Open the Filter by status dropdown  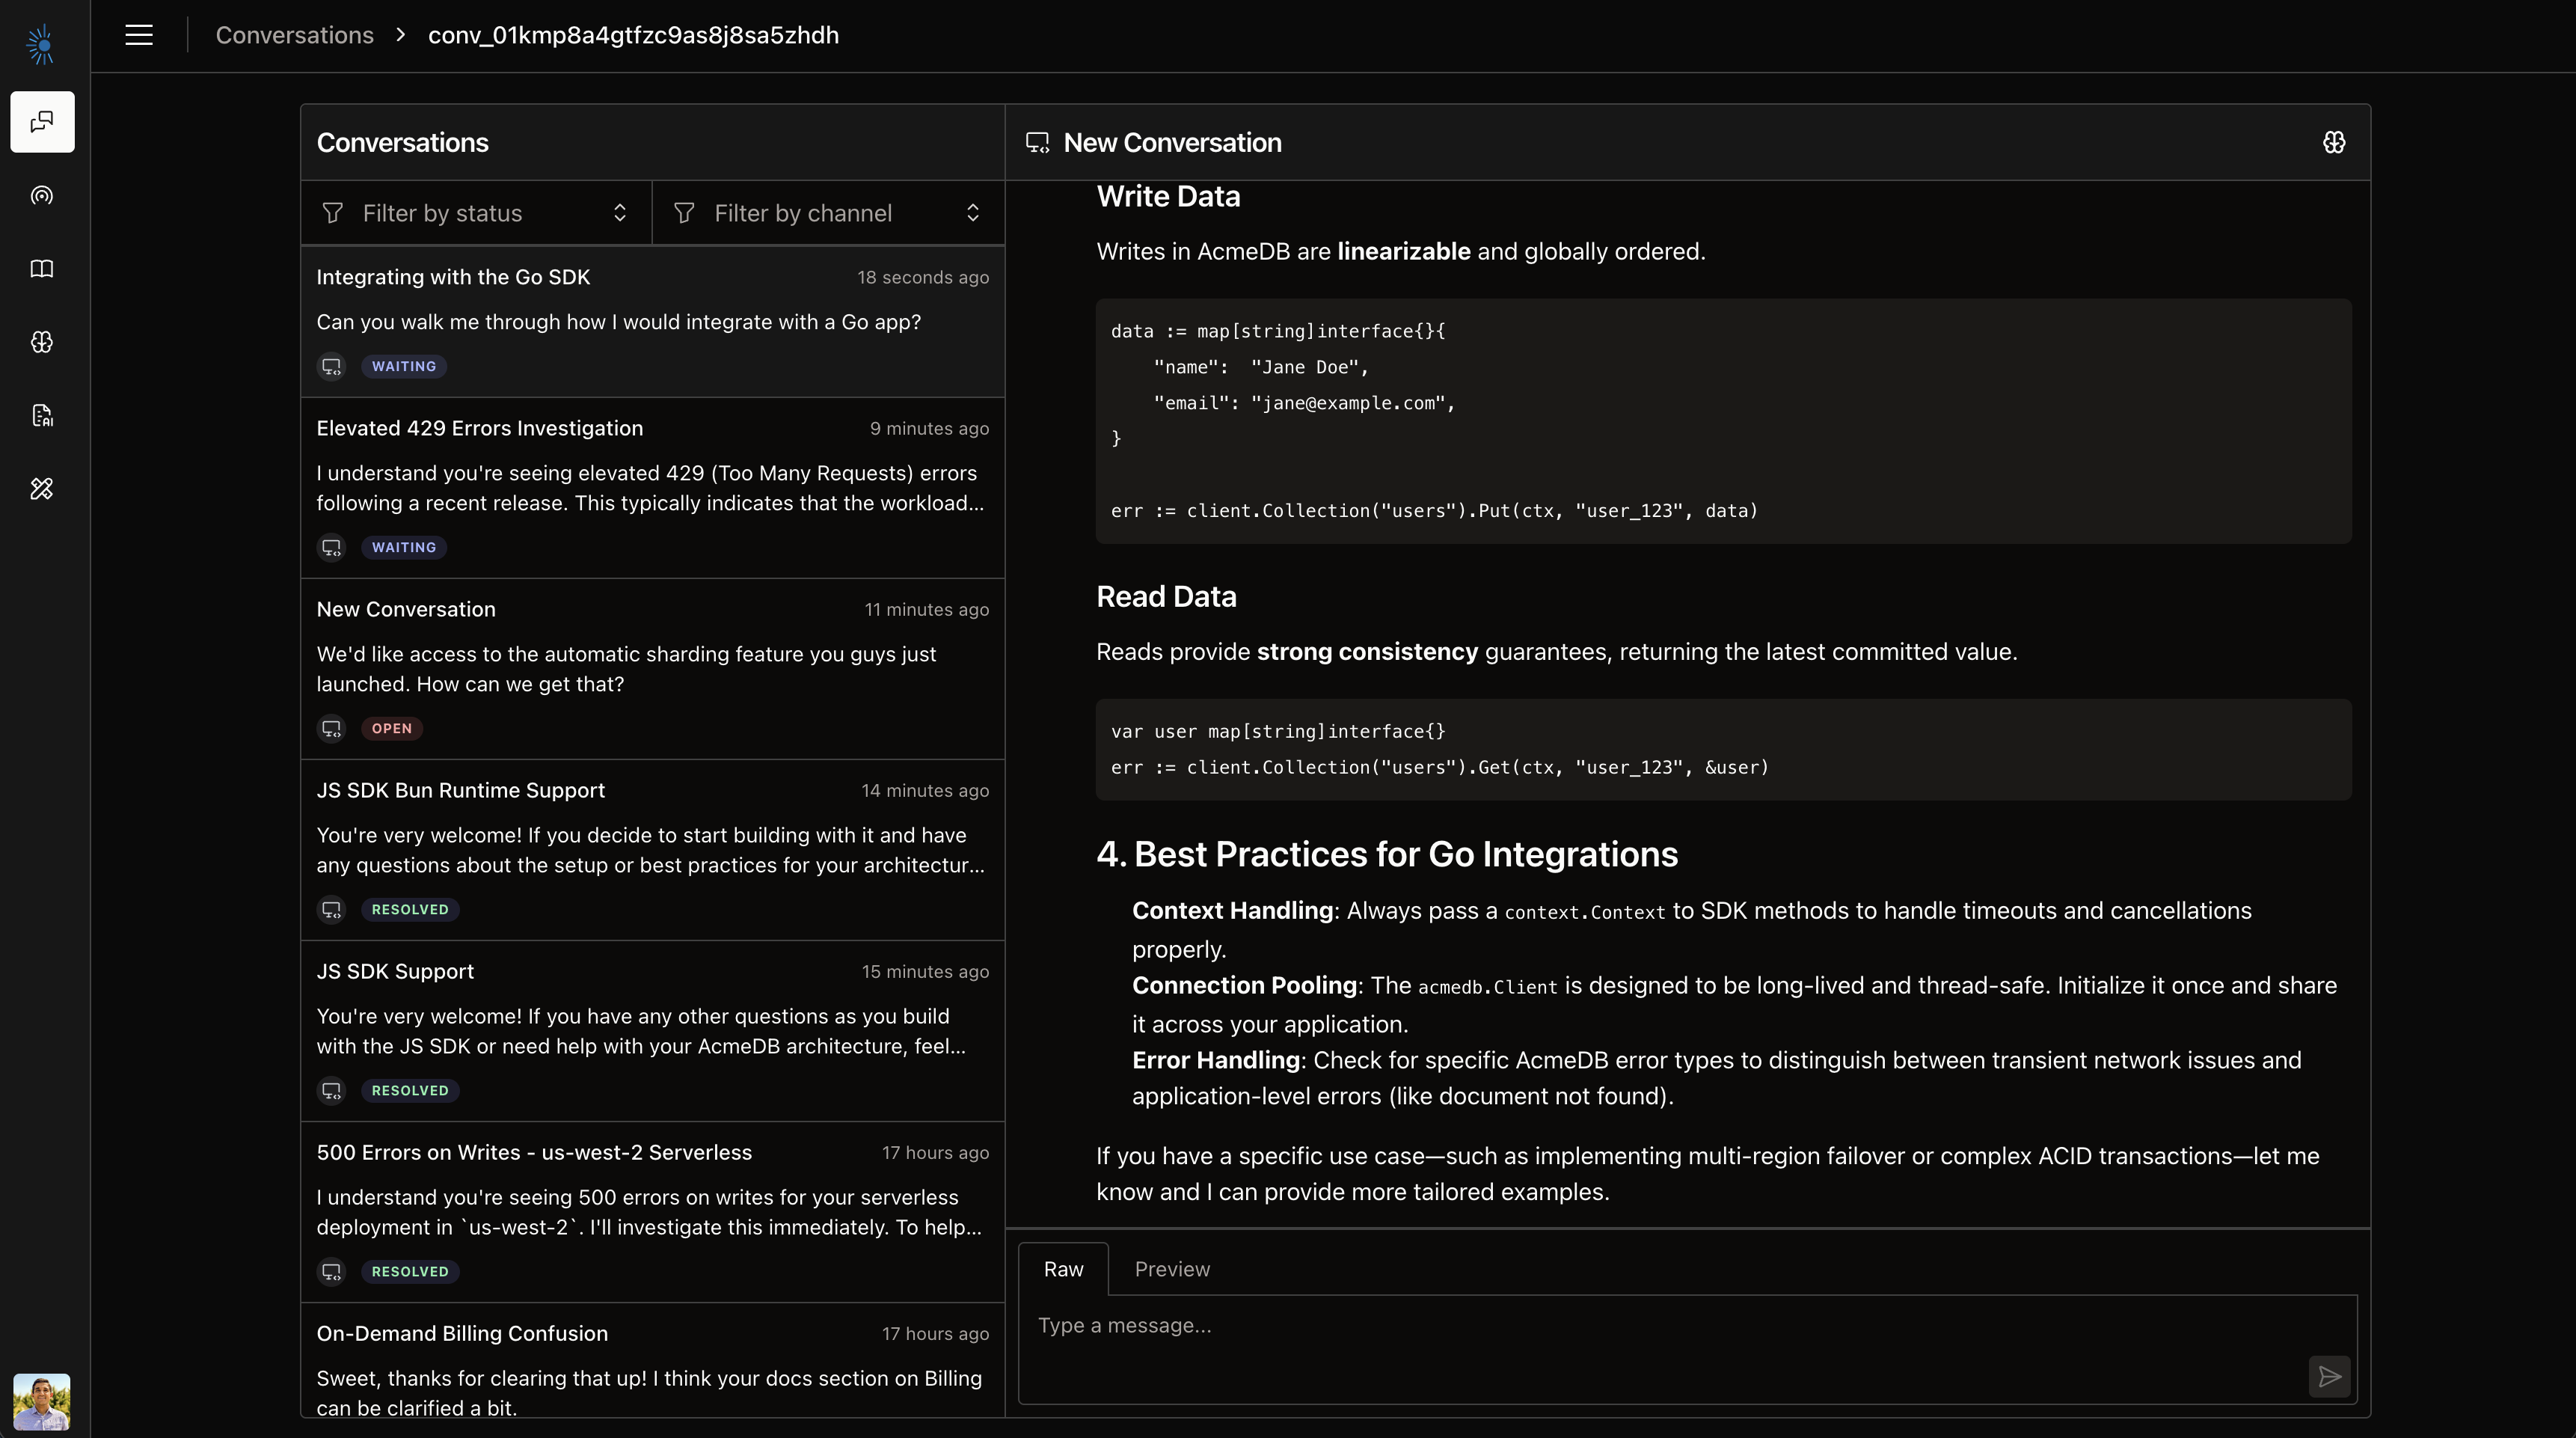click(x=474, y=212)
